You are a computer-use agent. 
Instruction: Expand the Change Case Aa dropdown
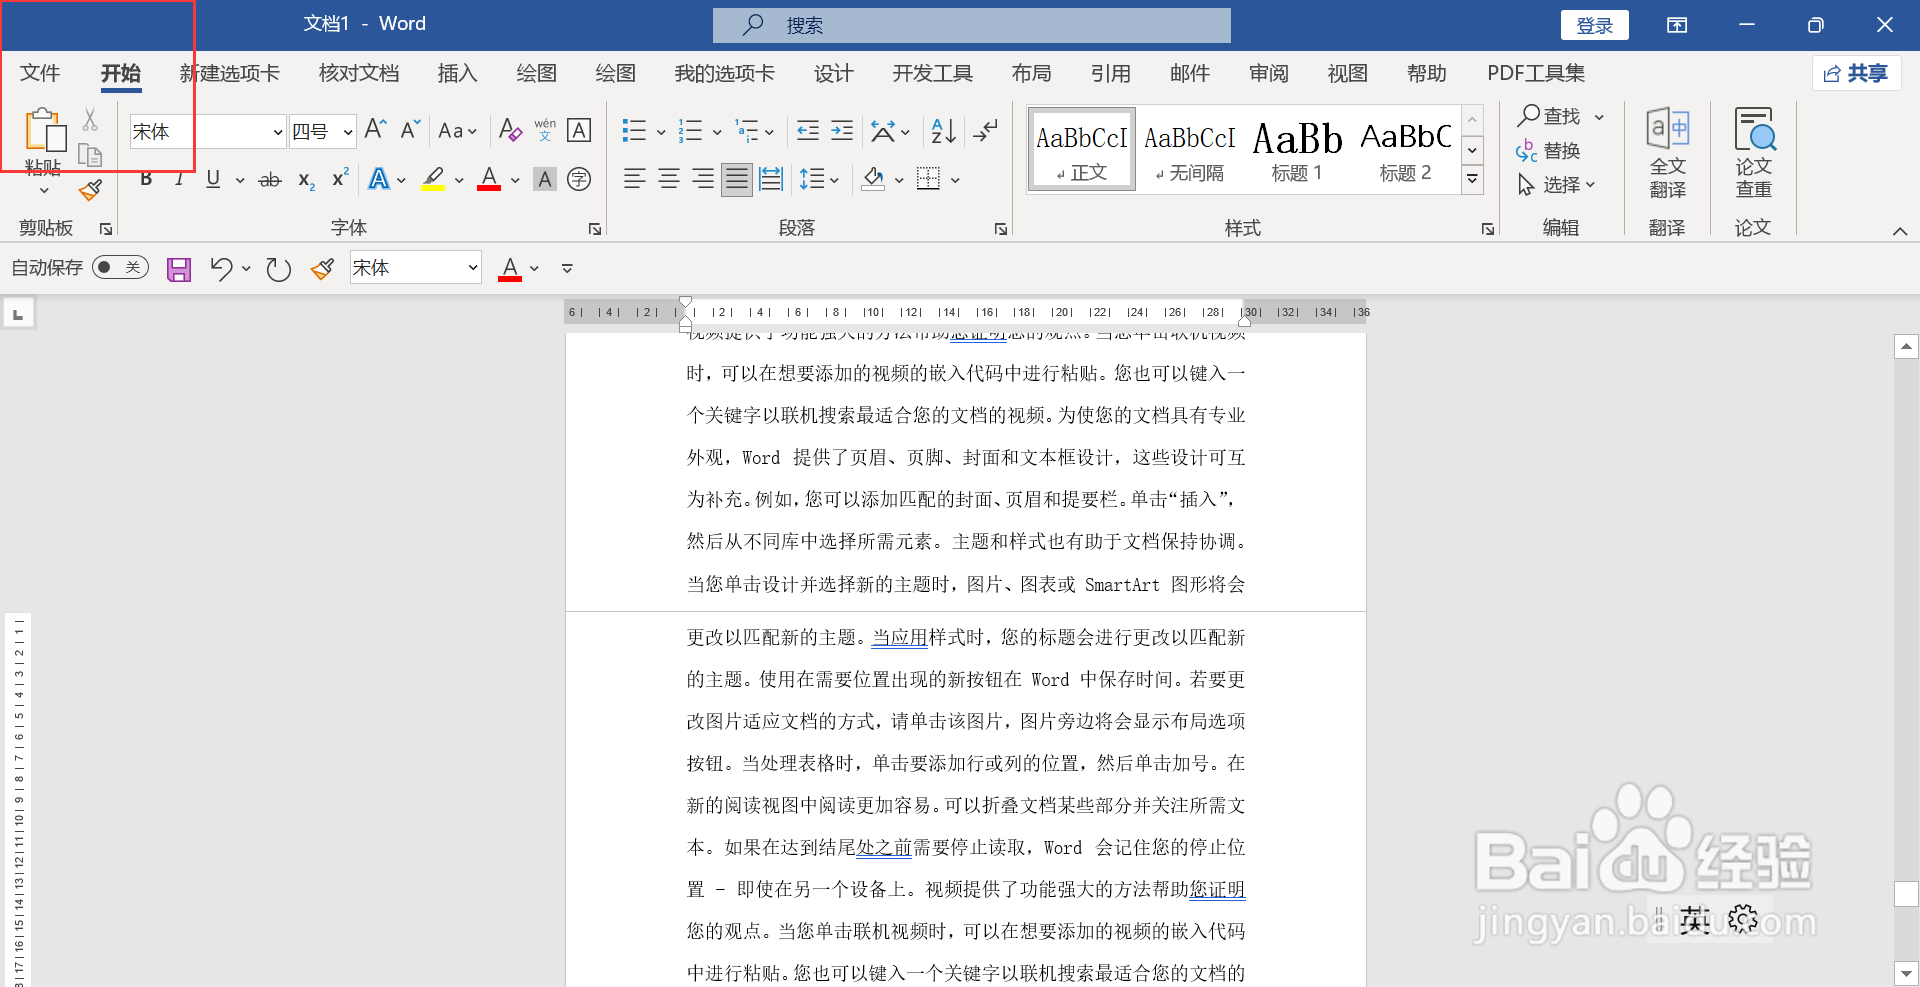pyautogui.click(x=458, y=130)
